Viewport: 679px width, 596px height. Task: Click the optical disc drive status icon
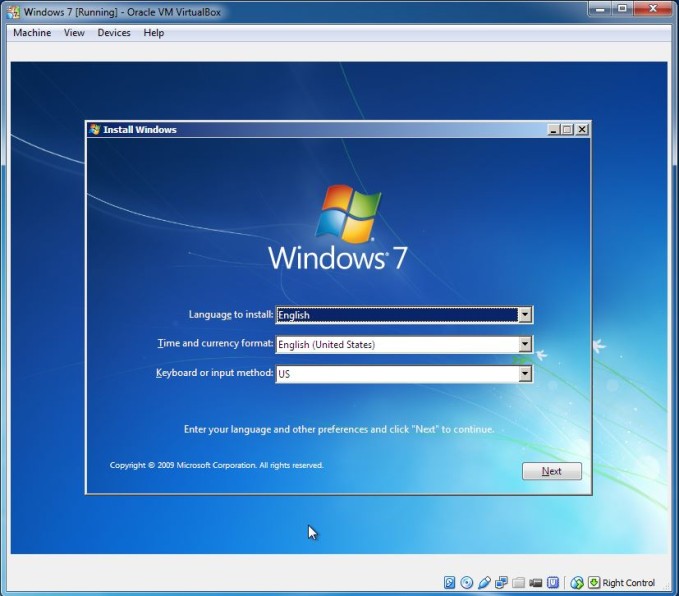[x=466, y=583]
